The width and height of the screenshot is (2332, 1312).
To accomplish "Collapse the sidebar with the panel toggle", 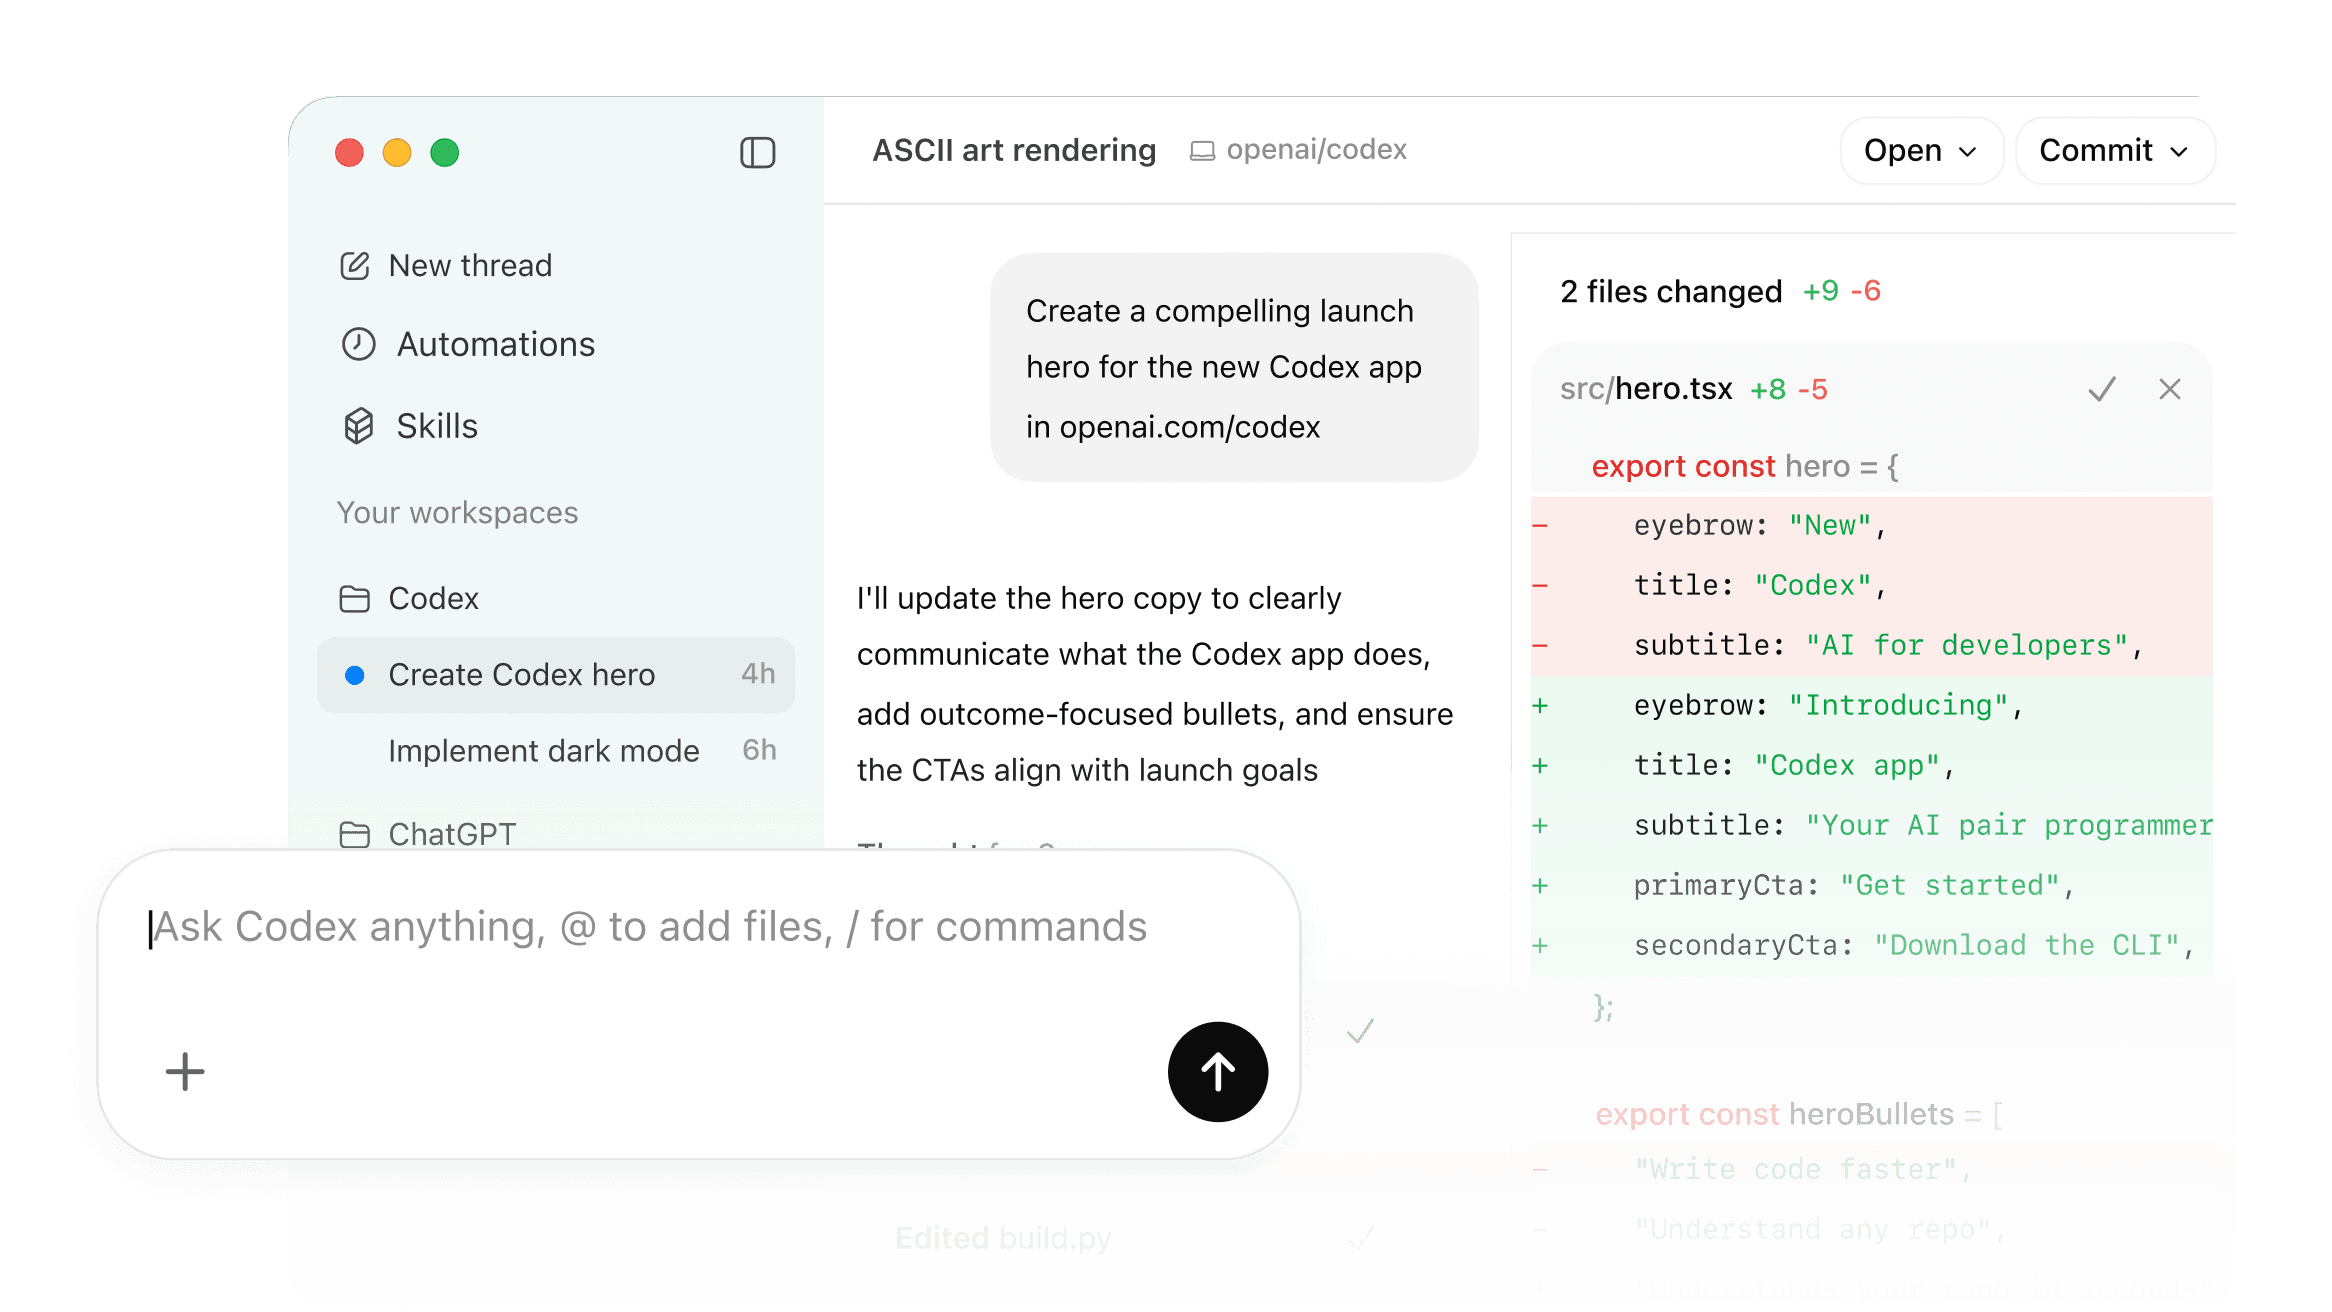I will [757, 152].
